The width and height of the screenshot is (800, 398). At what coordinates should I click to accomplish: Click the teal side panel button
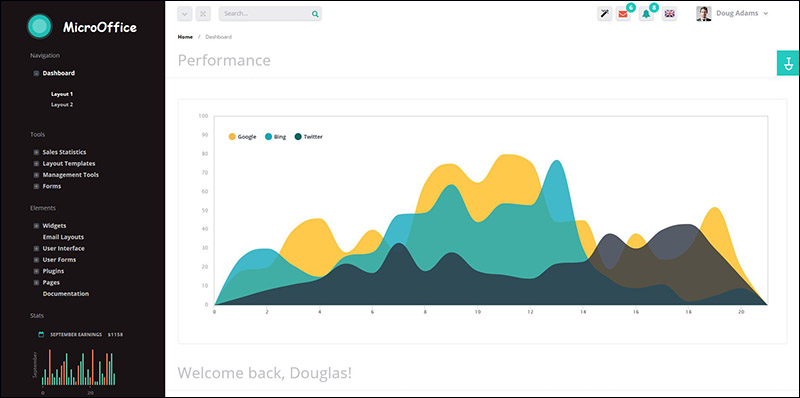(x=788, y=63)
